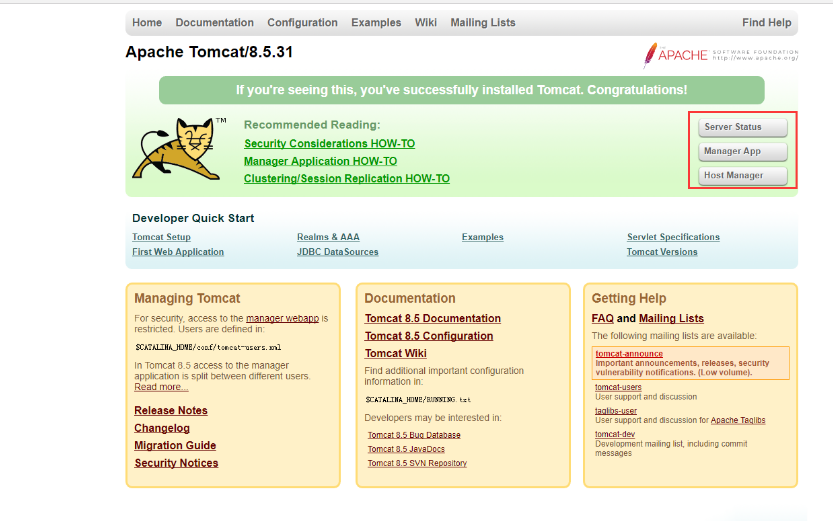The height and width of the screenshot is (521, 833).
Task: Click the $CATALINA_HOME/conf/tomcat-users.xml path text
Action: pos(208,347)
